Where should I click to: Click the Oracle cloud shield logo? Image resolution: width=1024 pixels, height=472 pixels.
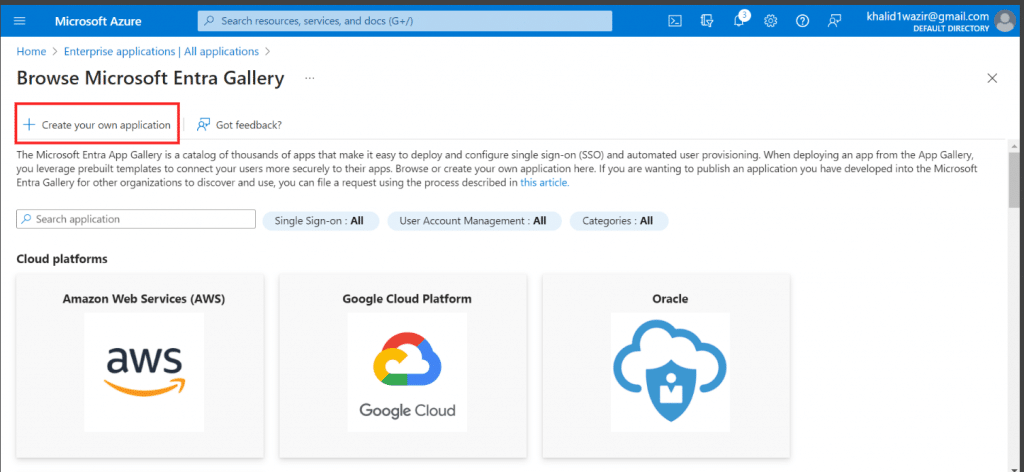point(670,372)
